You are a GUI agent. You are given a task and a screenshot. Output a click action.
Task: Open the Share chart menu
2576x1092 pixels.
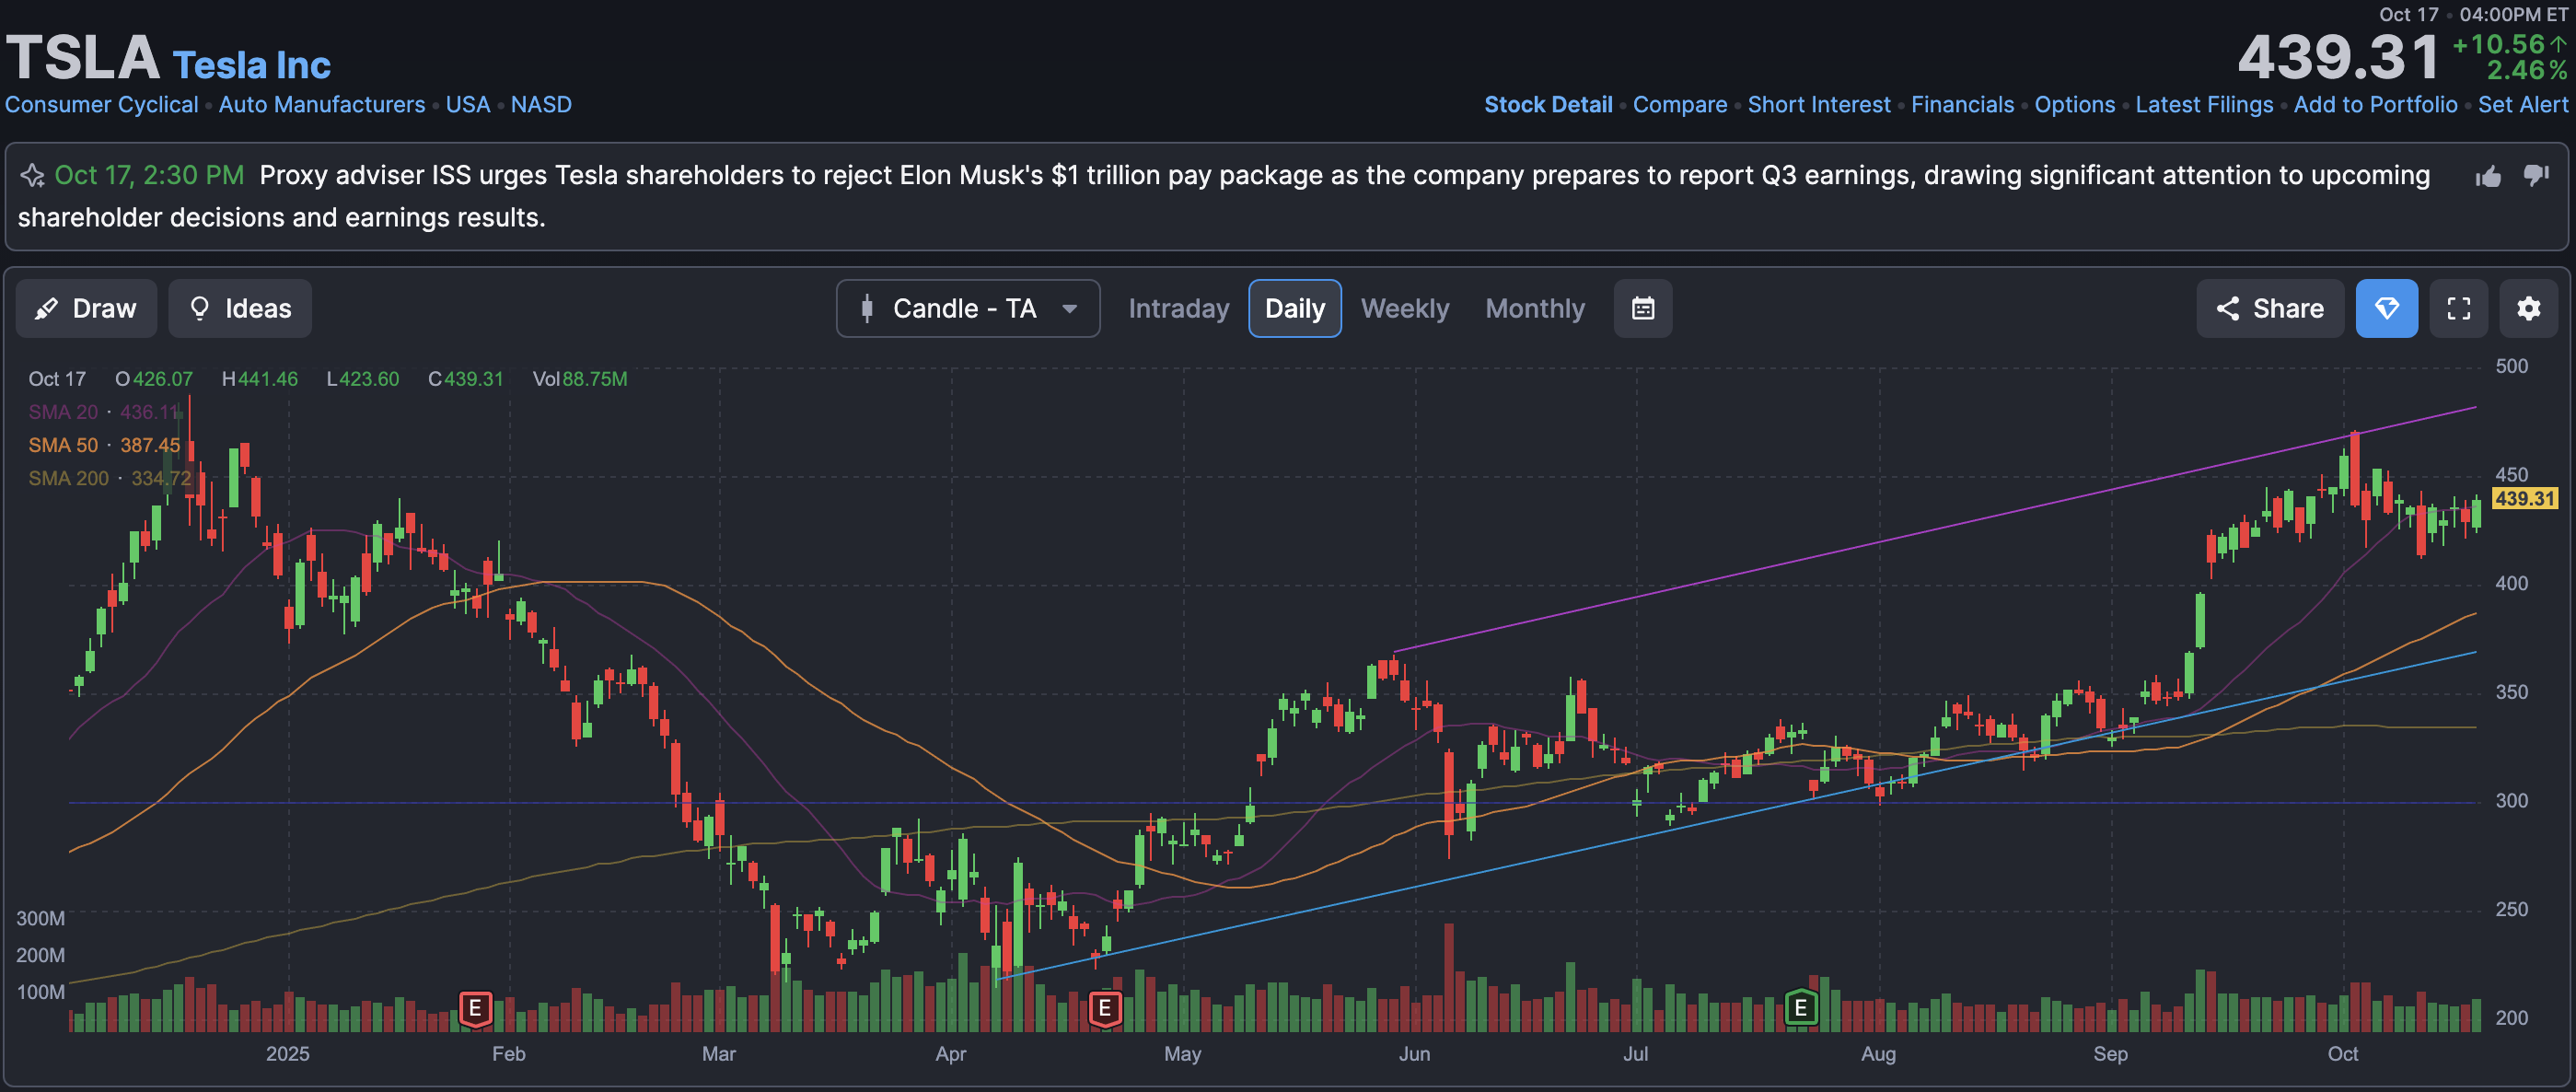(x=2269, y=308)
